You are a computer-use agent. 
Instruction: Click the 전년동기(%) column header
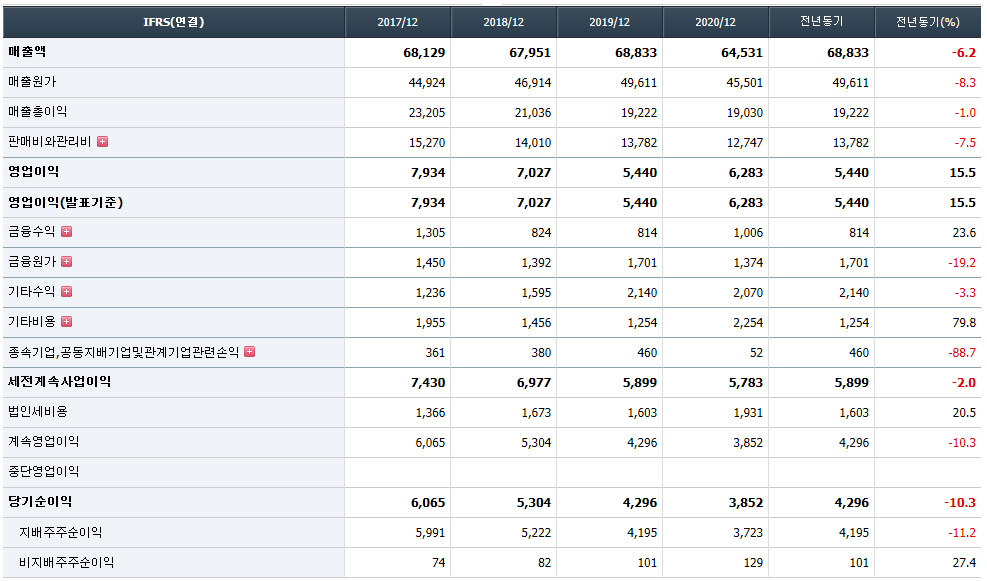[928, 22]
